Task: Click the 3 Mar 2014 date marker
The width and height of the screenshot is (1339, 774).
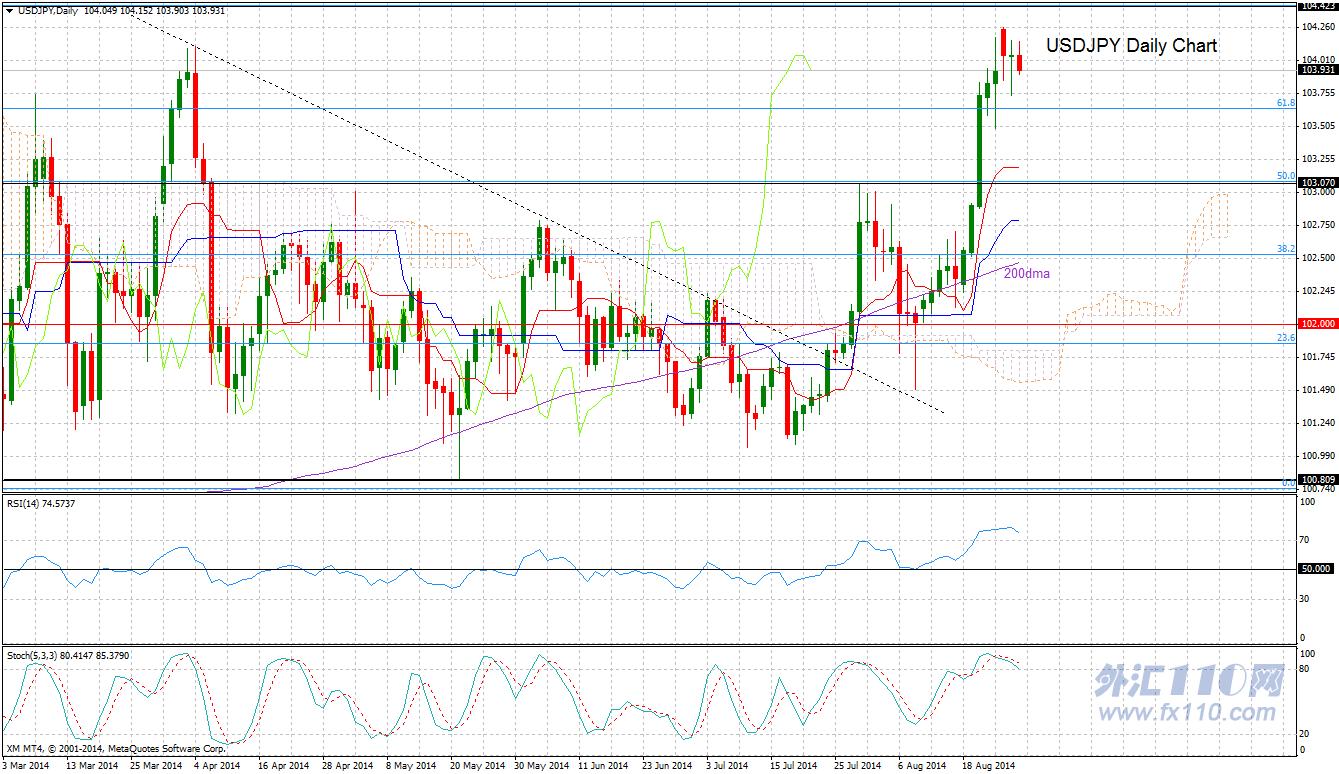Action: pyautogui.click(x=27, y=766)
